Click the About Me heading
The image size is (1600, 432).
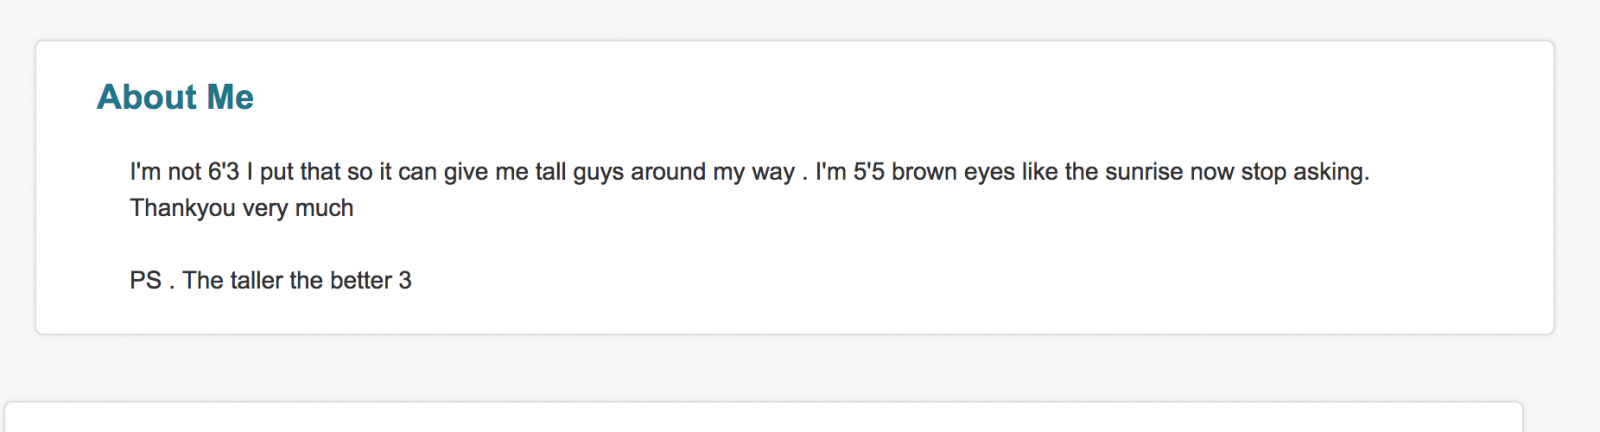pos(175,97)
